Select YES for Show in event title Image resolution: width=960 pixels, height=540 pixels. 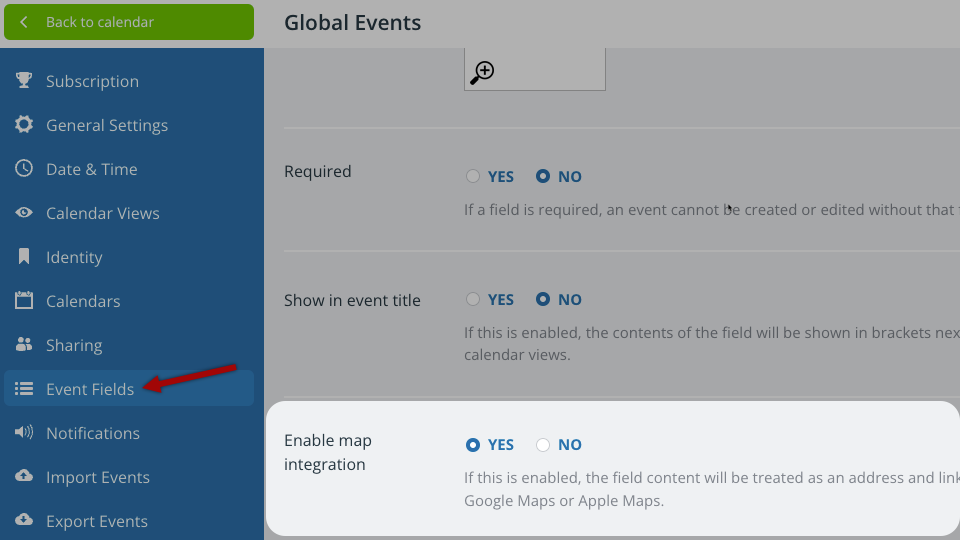473,299
